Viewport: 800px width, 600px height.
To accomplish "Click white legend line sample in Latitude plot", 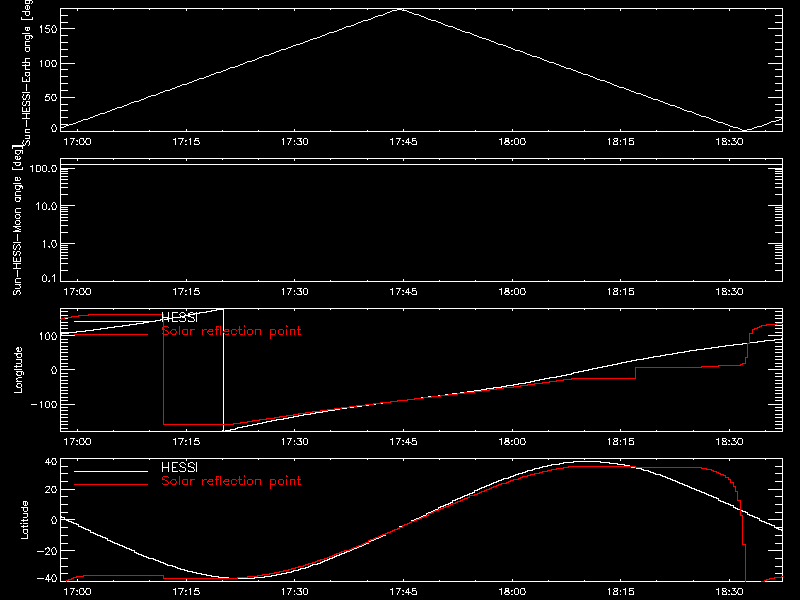I will 111,471.
